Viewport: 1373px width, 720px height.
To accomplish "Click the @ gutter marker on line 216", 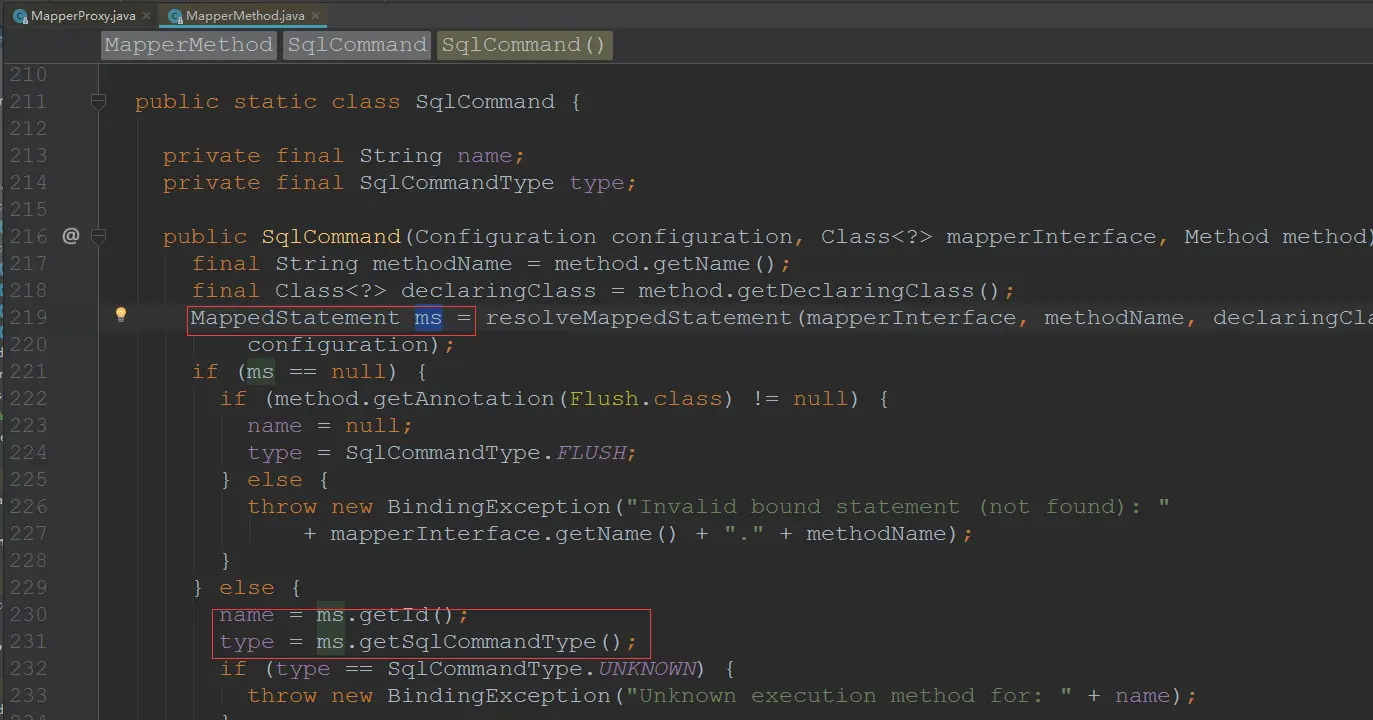I will click(70, 236).
